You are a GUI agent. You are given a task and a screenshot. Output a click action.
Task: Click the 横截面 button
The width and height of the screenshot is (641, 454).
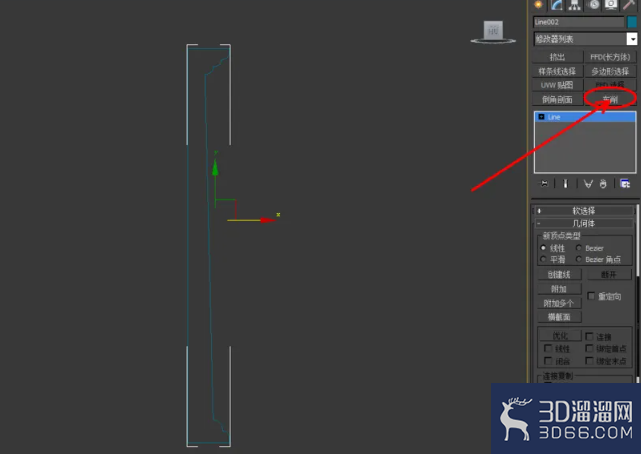[559, 317]
